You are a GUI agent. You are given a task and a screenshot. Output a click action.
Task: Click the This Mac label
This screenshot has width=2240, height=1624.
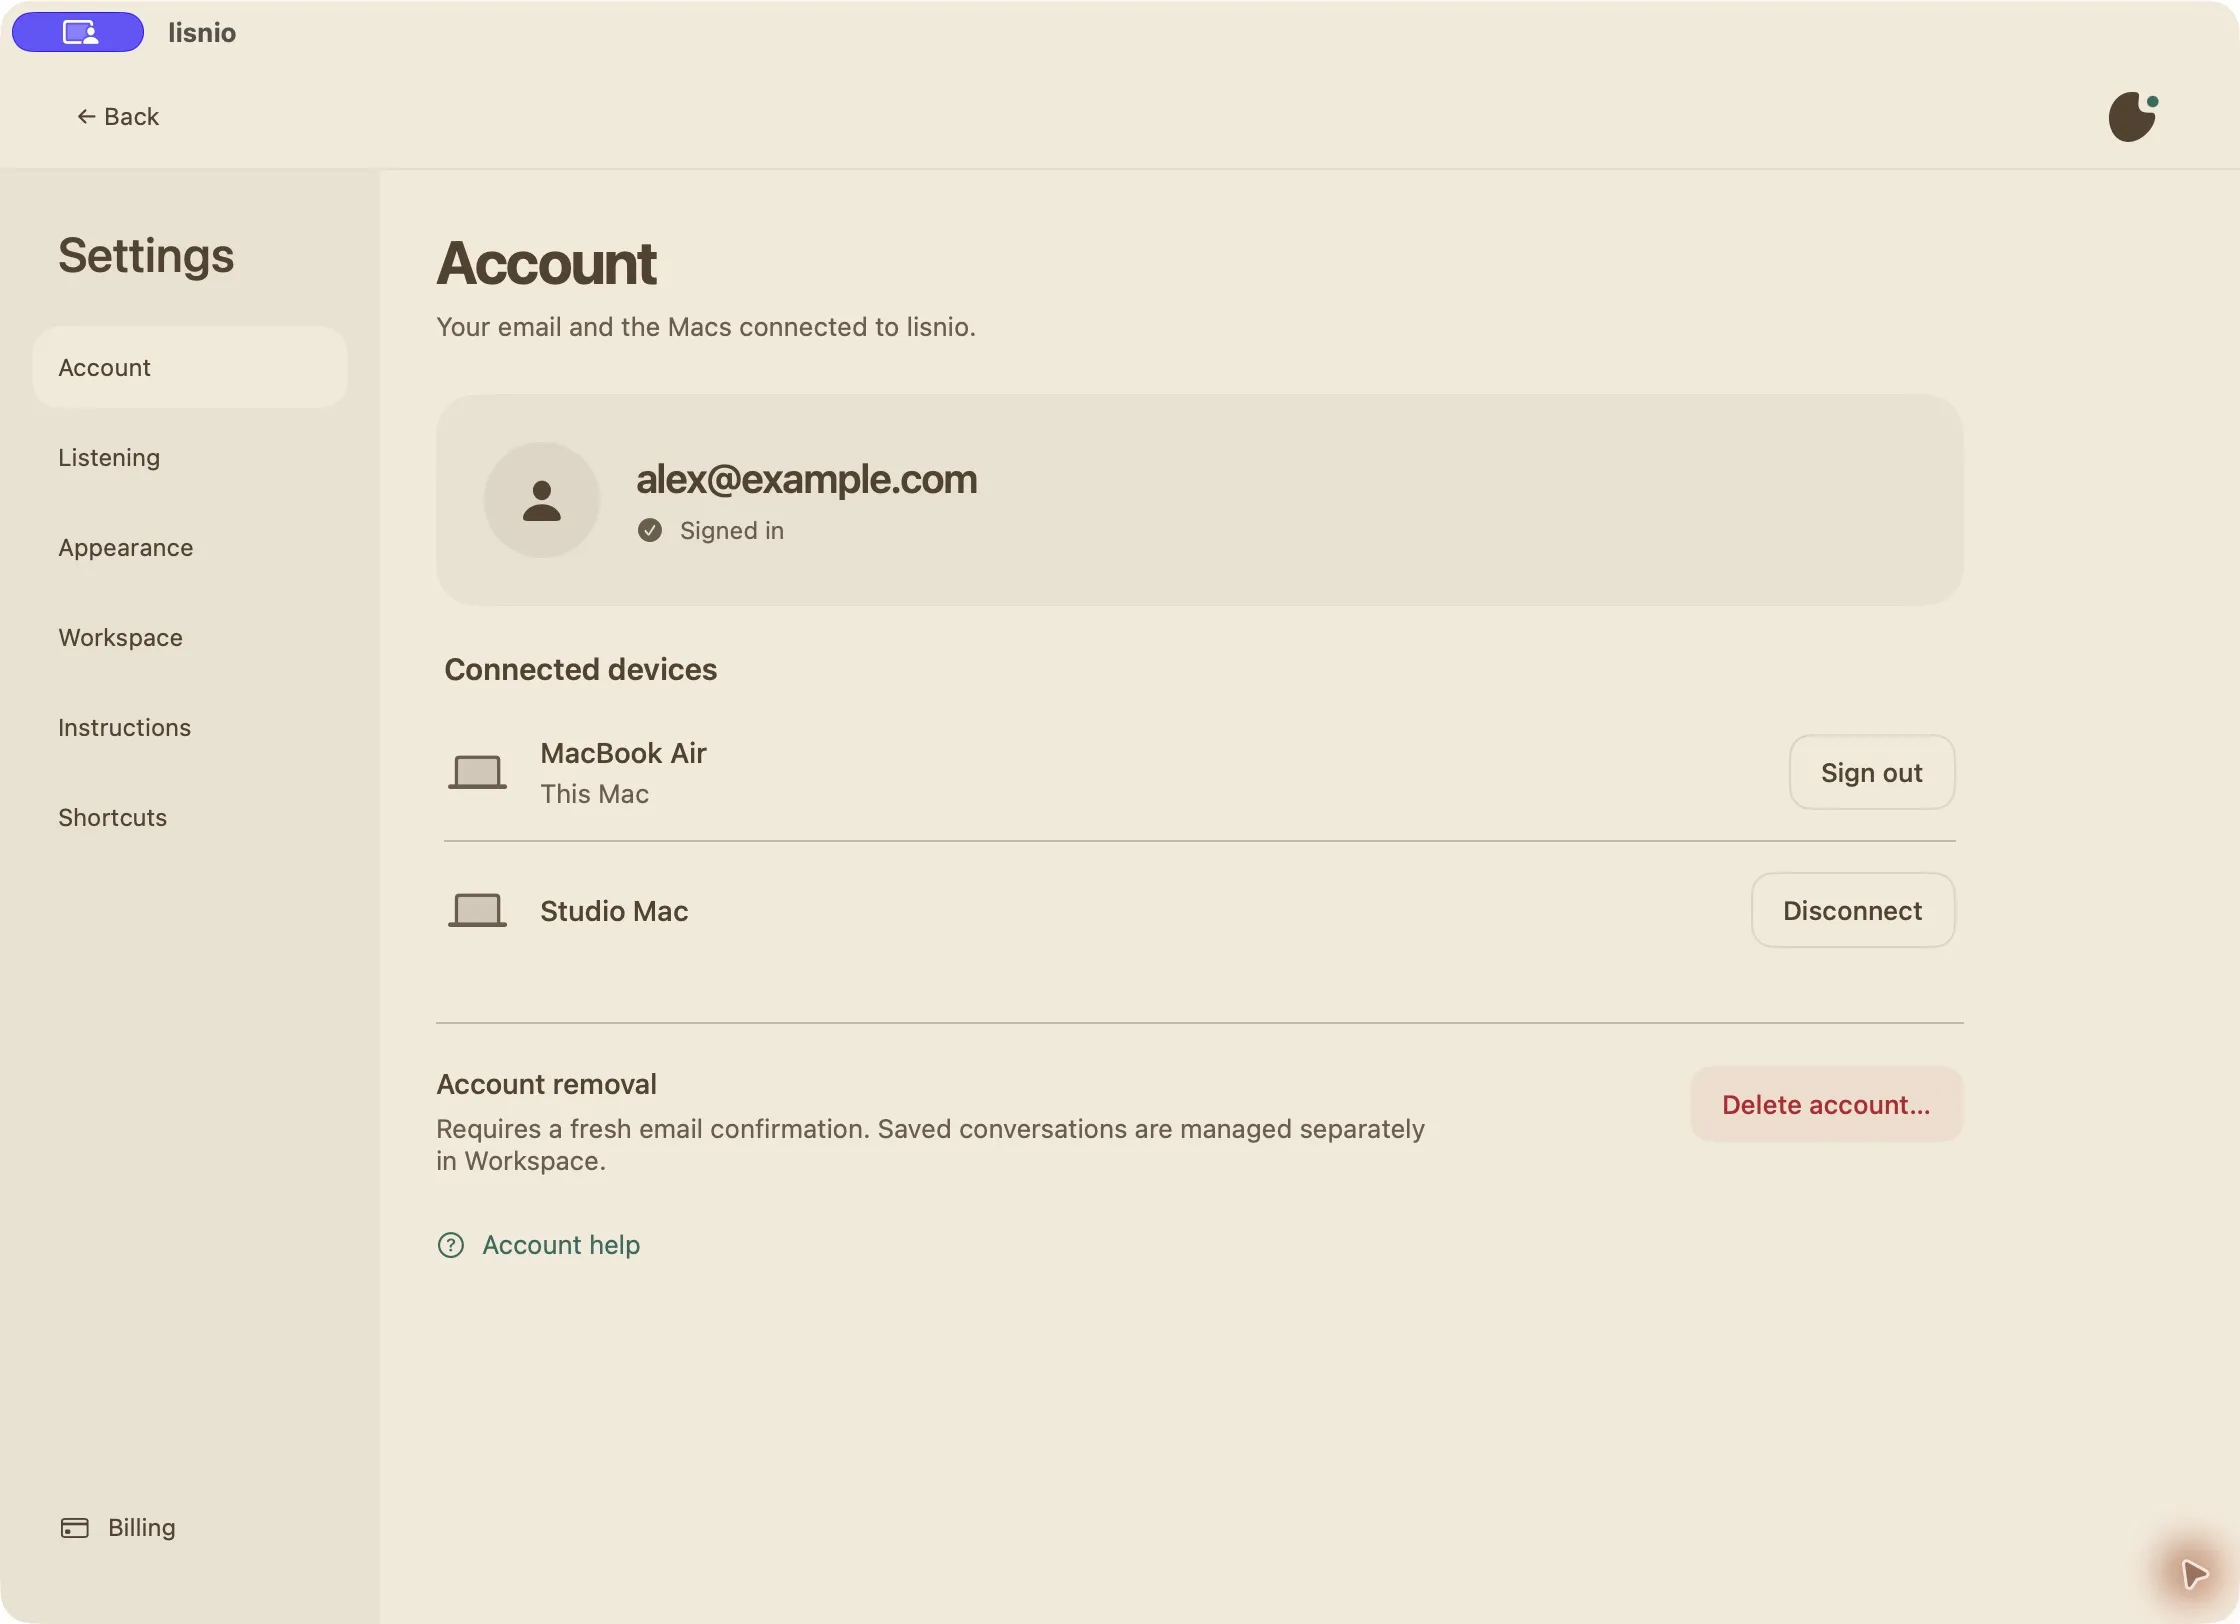click(x=594, y=794)
